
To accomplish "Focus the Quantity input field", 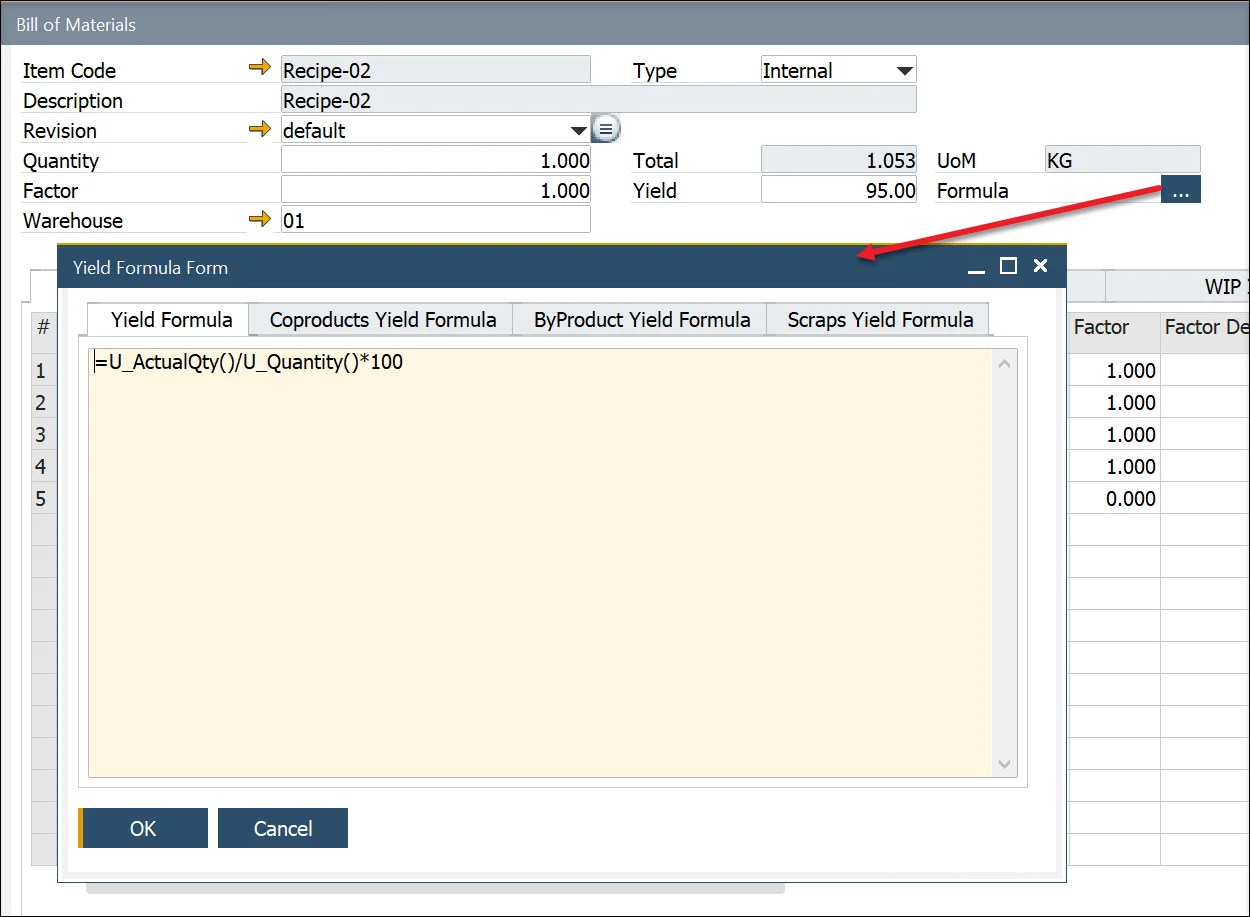I will 436,160.
